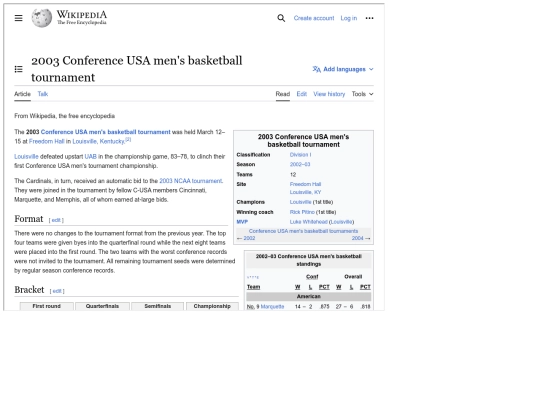Click the Conf header in standings table
Viewport: 540px width, 405px height.
coord(312,277)
